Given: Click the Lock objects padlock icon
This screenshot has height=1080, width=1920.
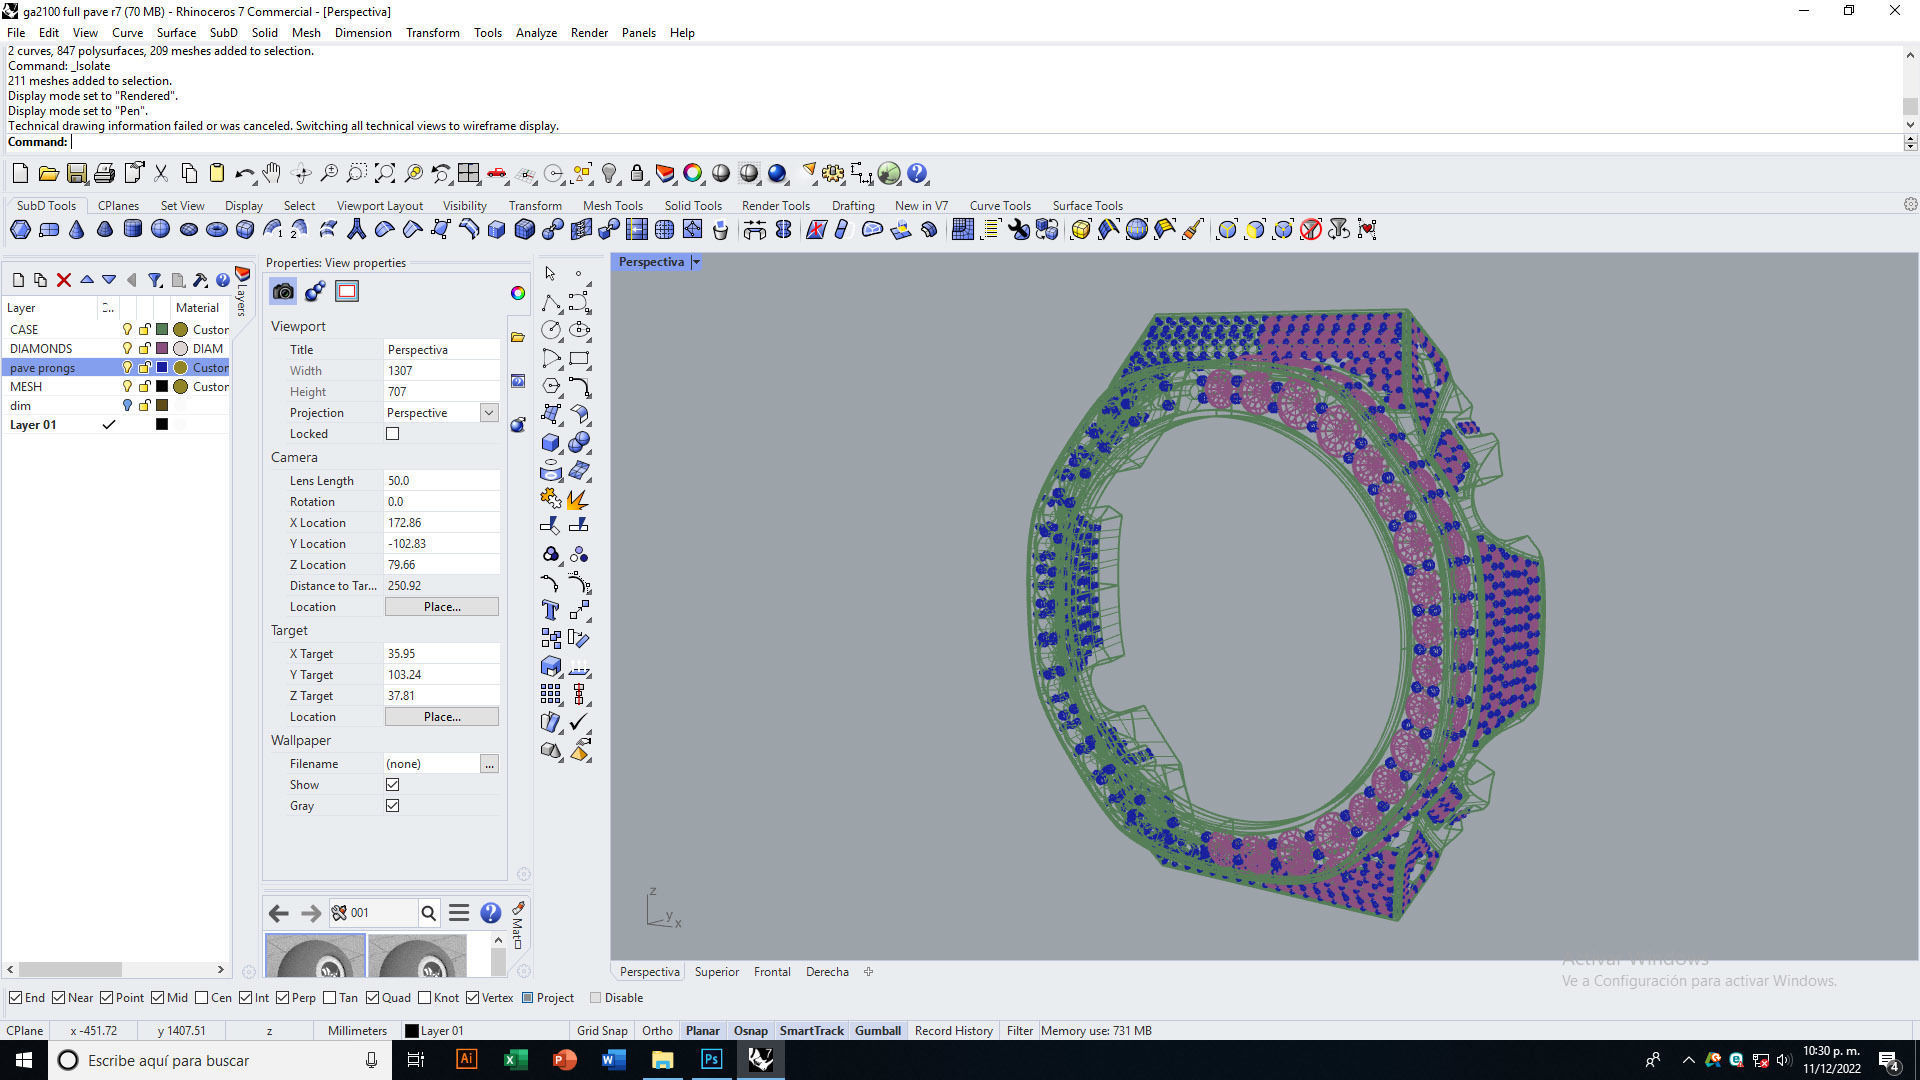Looking at the screenshot, I should click(x=637, y=174).
